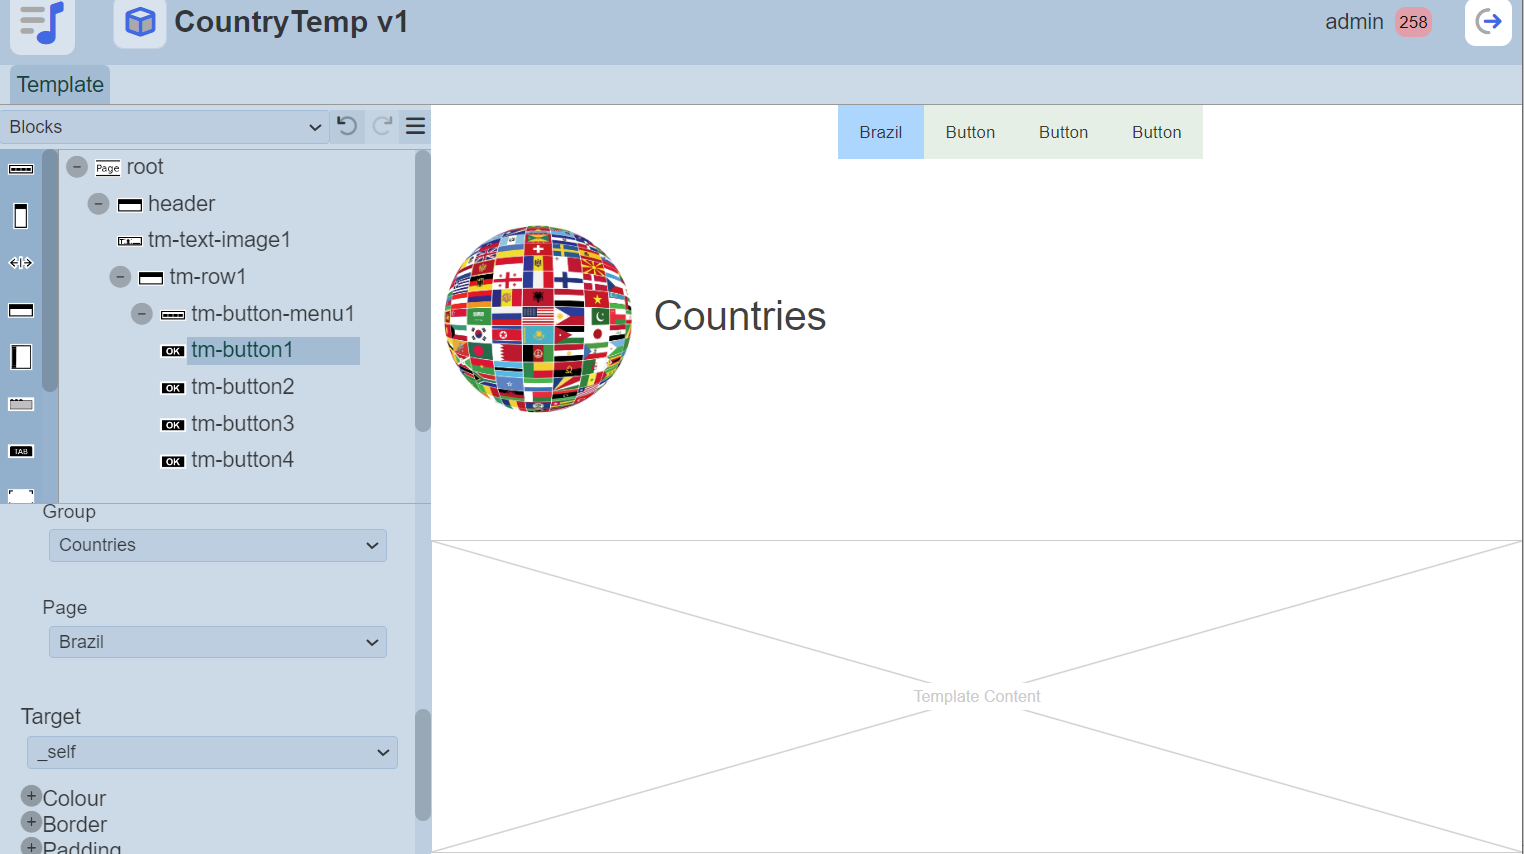Collapse the root tree node
1524x854 pixels.
click(77, 167)
